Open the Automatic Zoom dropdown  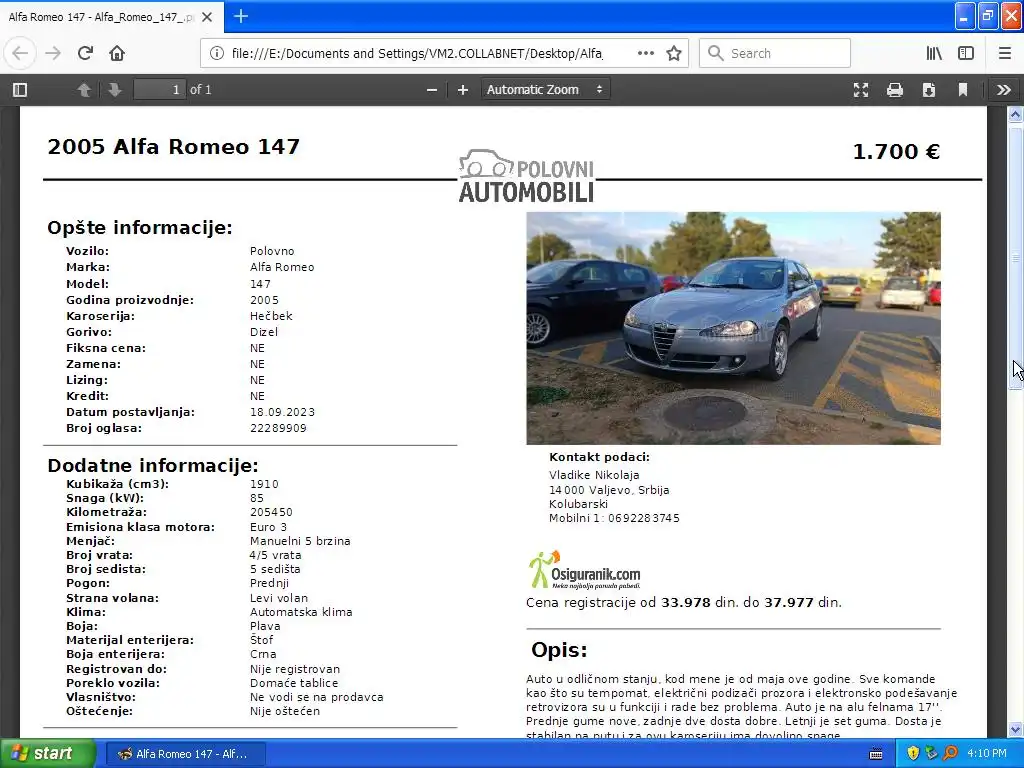point(545,89)
